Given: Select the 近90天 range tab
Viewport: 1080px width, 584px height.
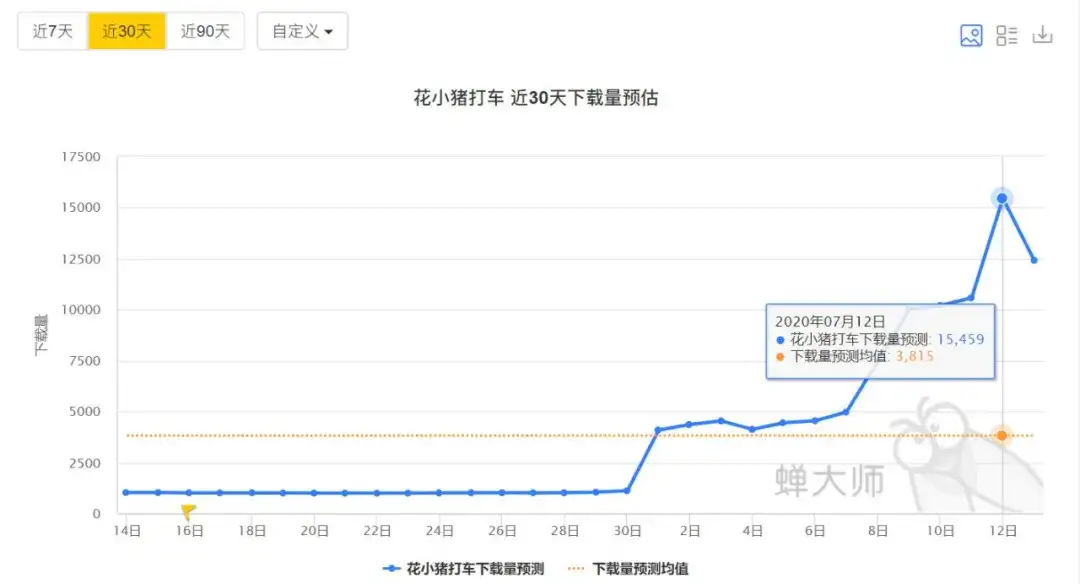Looking at the screenshot, I should click(x=205, y=31).
